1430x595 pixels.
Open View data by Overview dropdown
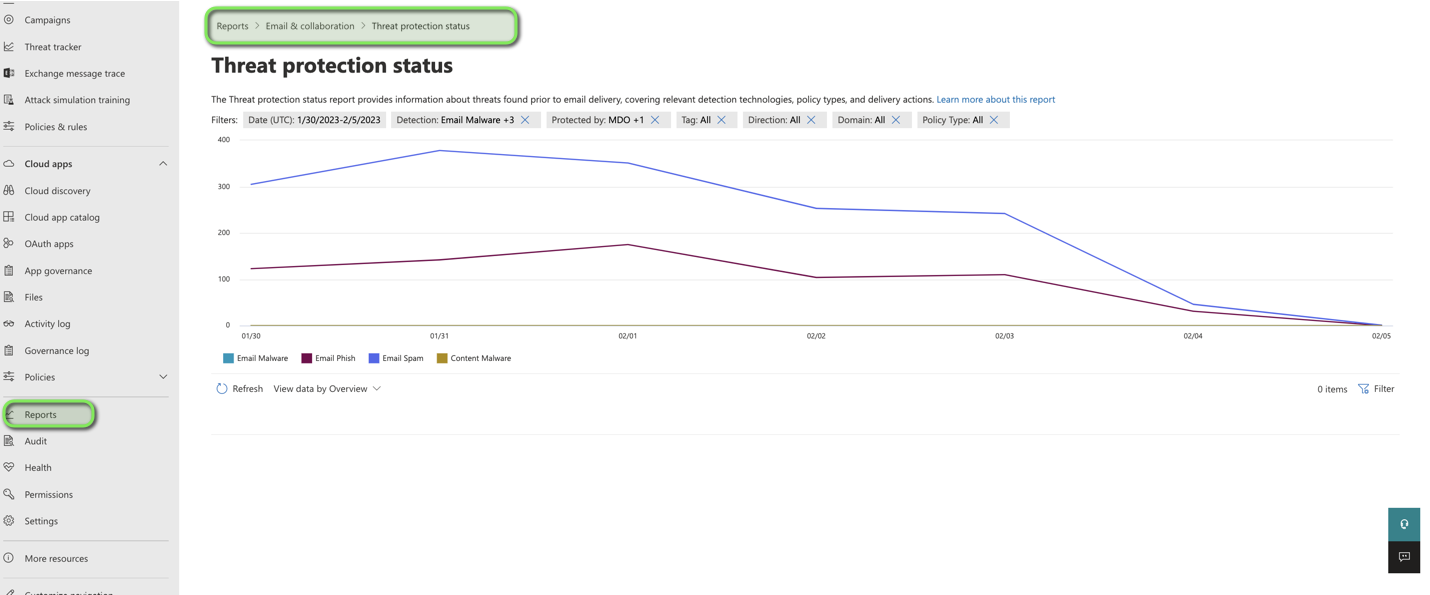pyautogui.click(x=327, y=389)
